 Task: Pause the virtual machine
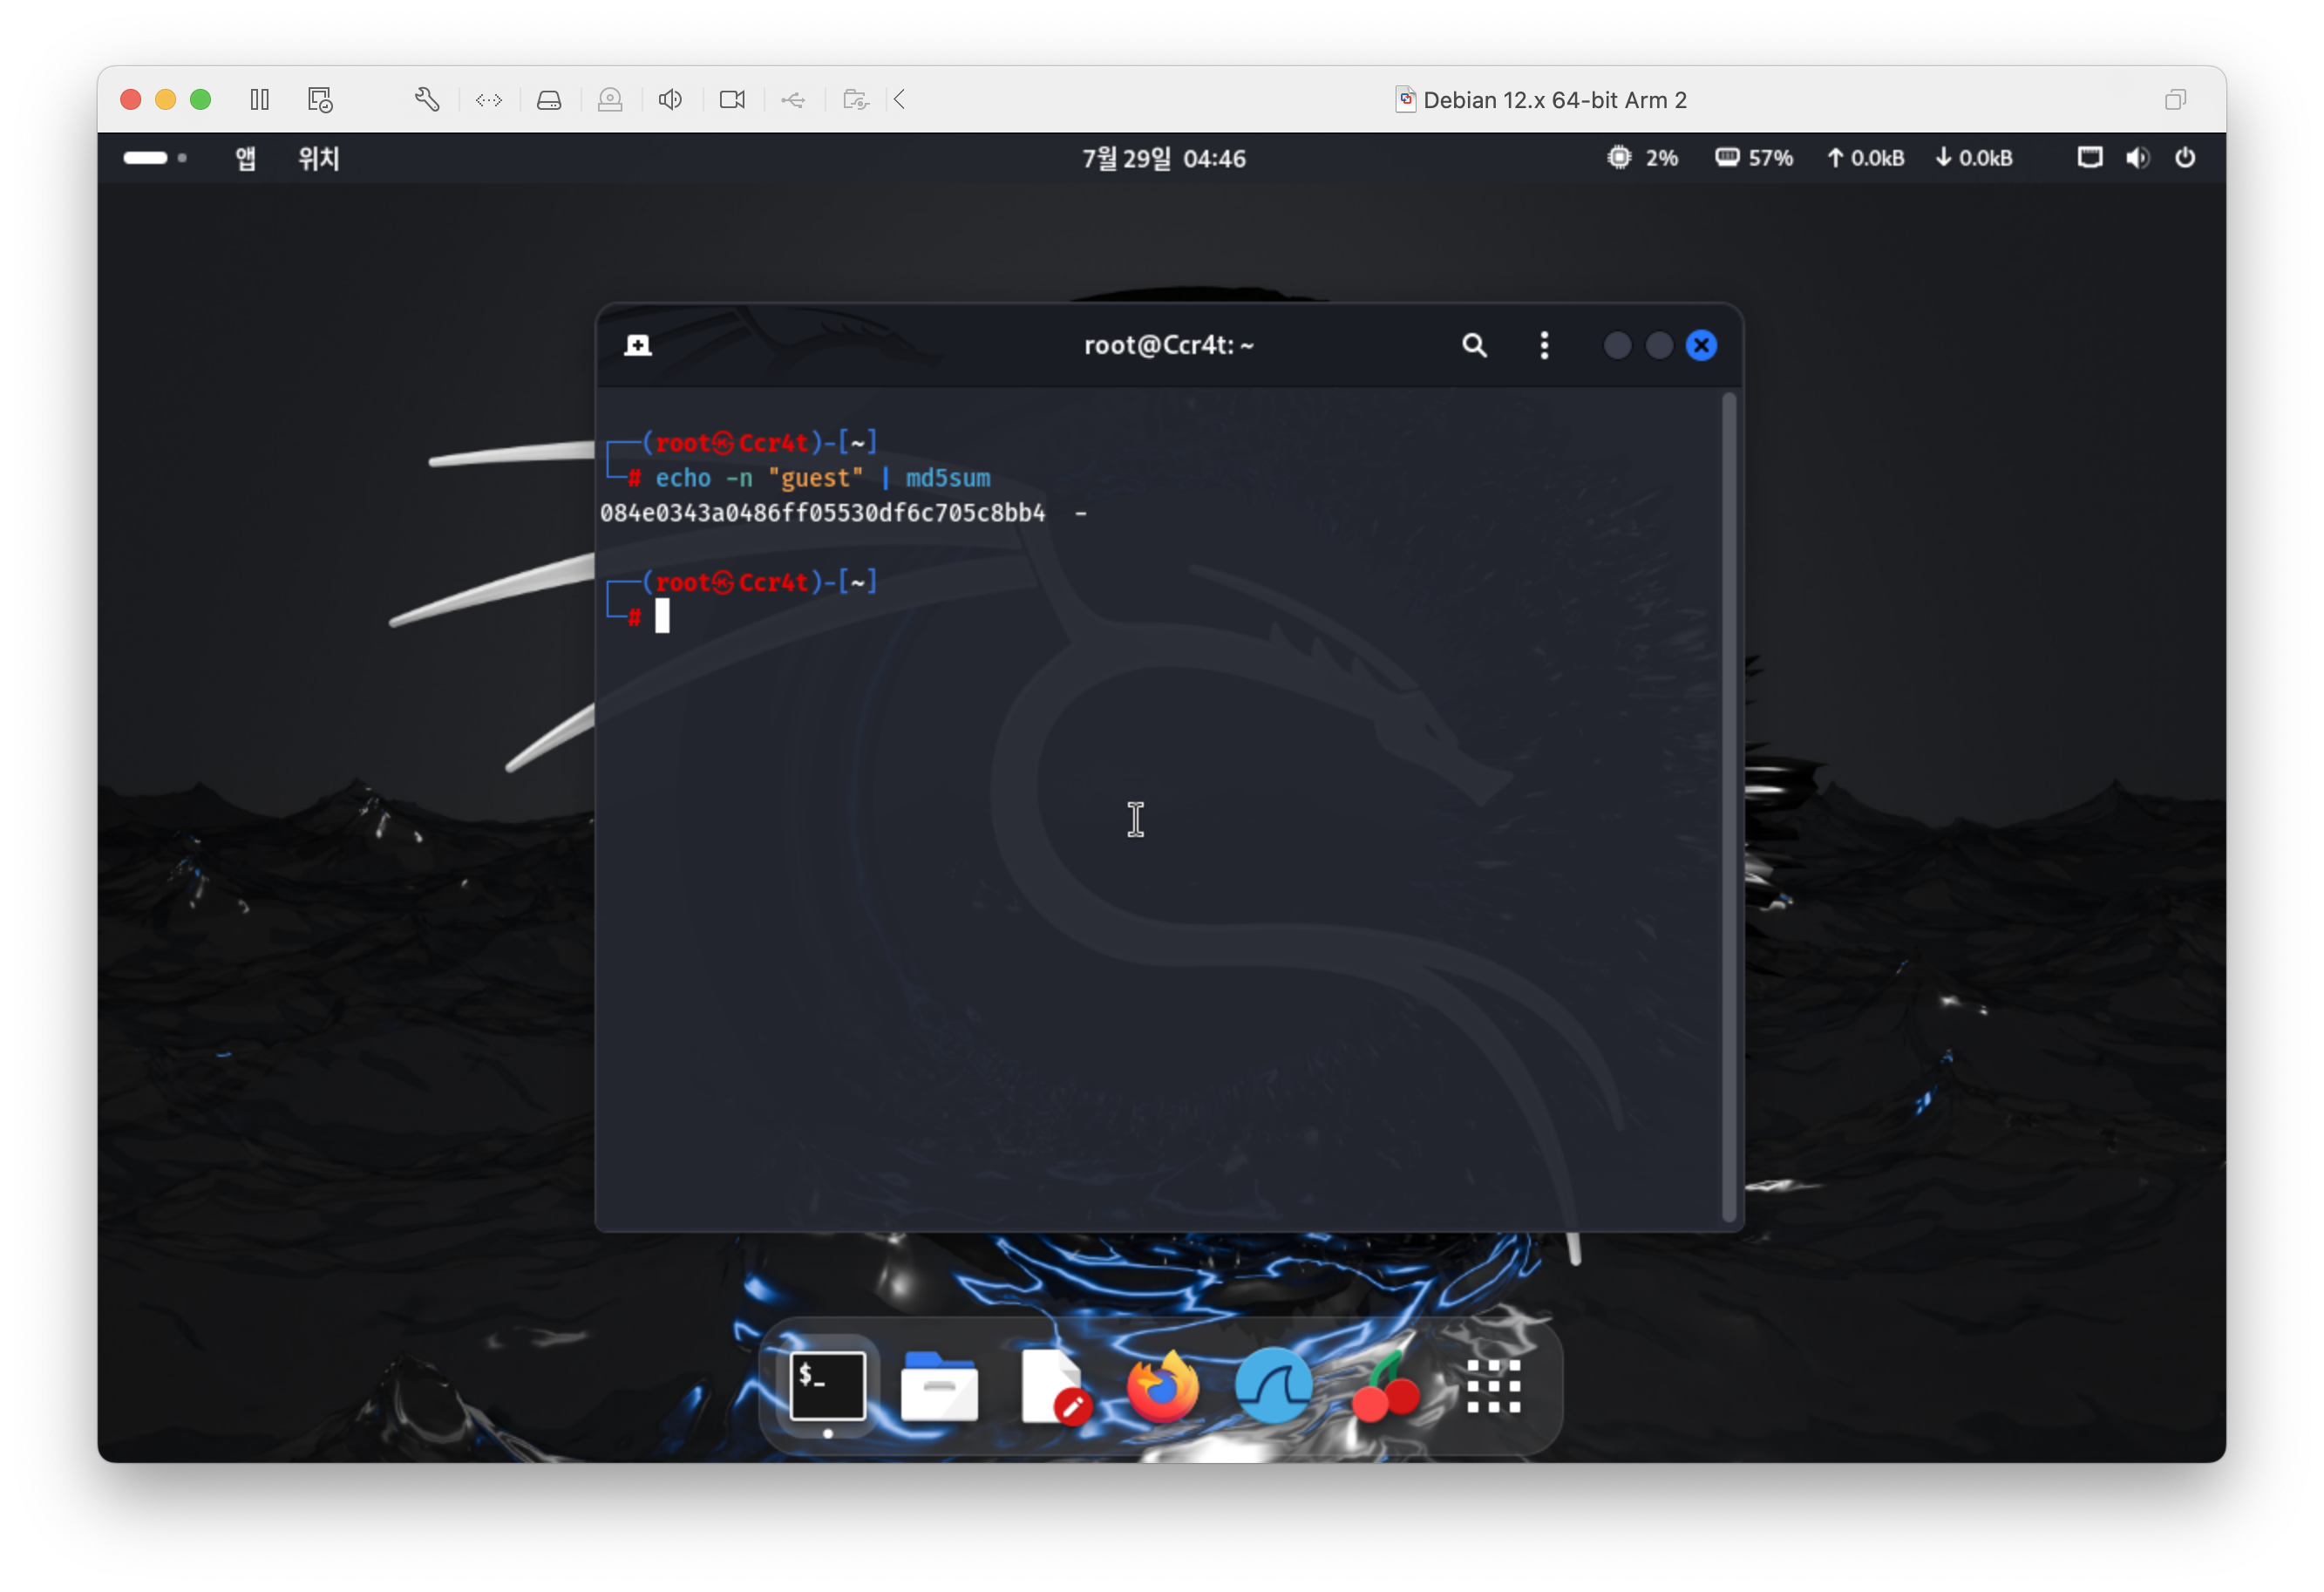260,100
